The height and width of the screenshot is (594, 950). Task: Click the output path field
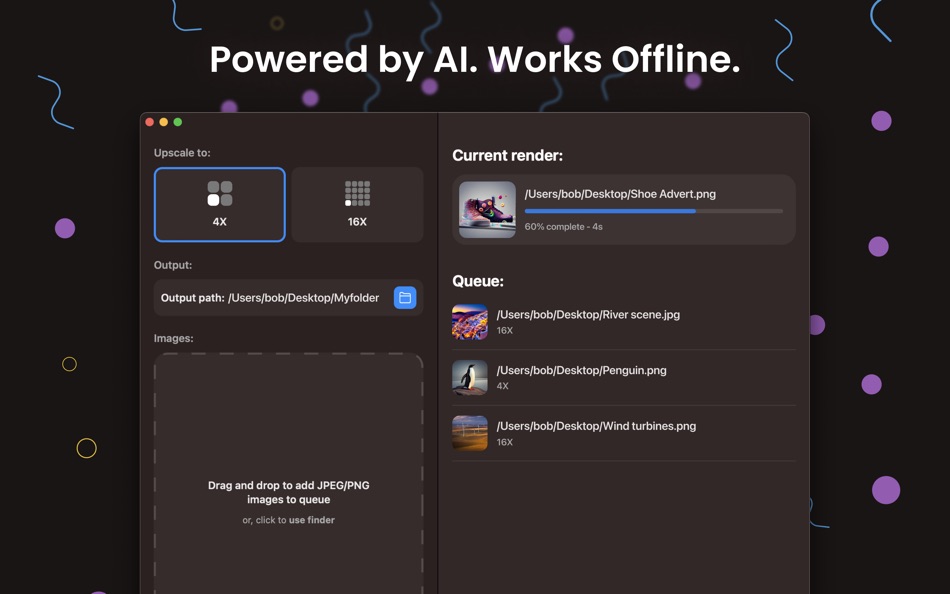[x=270, y=297]
